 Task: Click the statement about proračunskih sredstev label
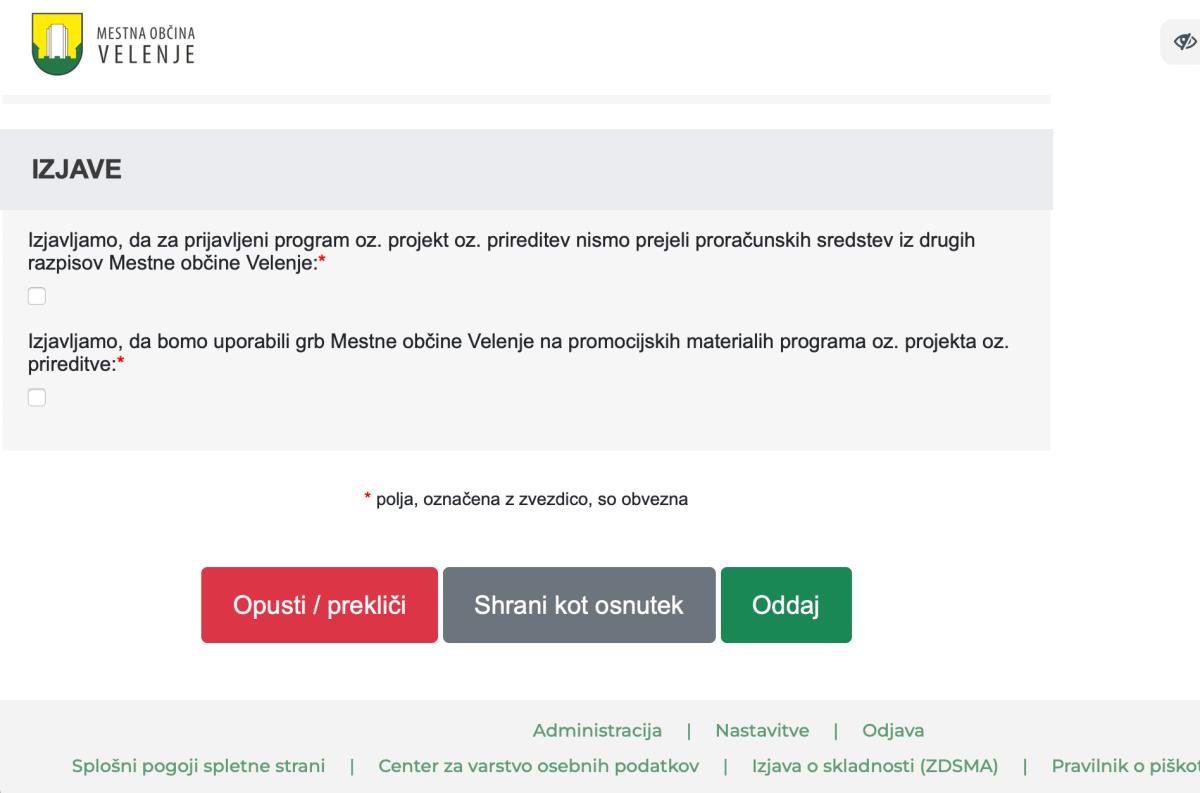pyautogui.click(x=500, y=252)
